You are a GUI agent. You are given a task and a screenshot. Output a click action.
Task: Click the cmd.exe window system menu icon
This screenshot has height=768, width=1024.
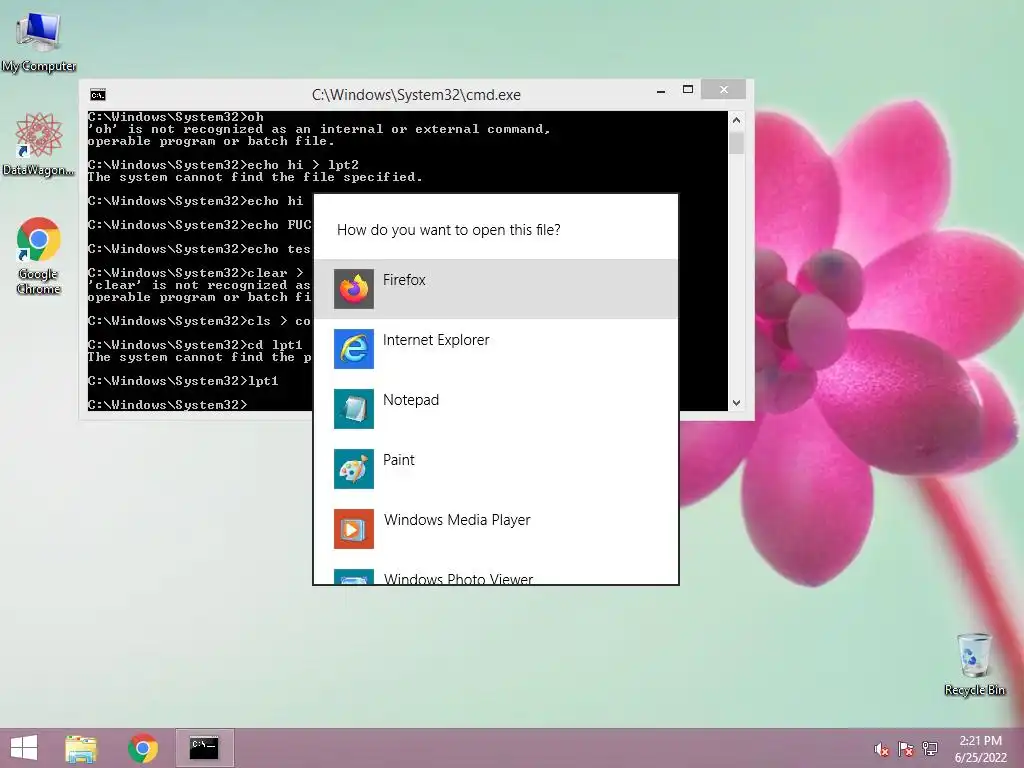98,95
